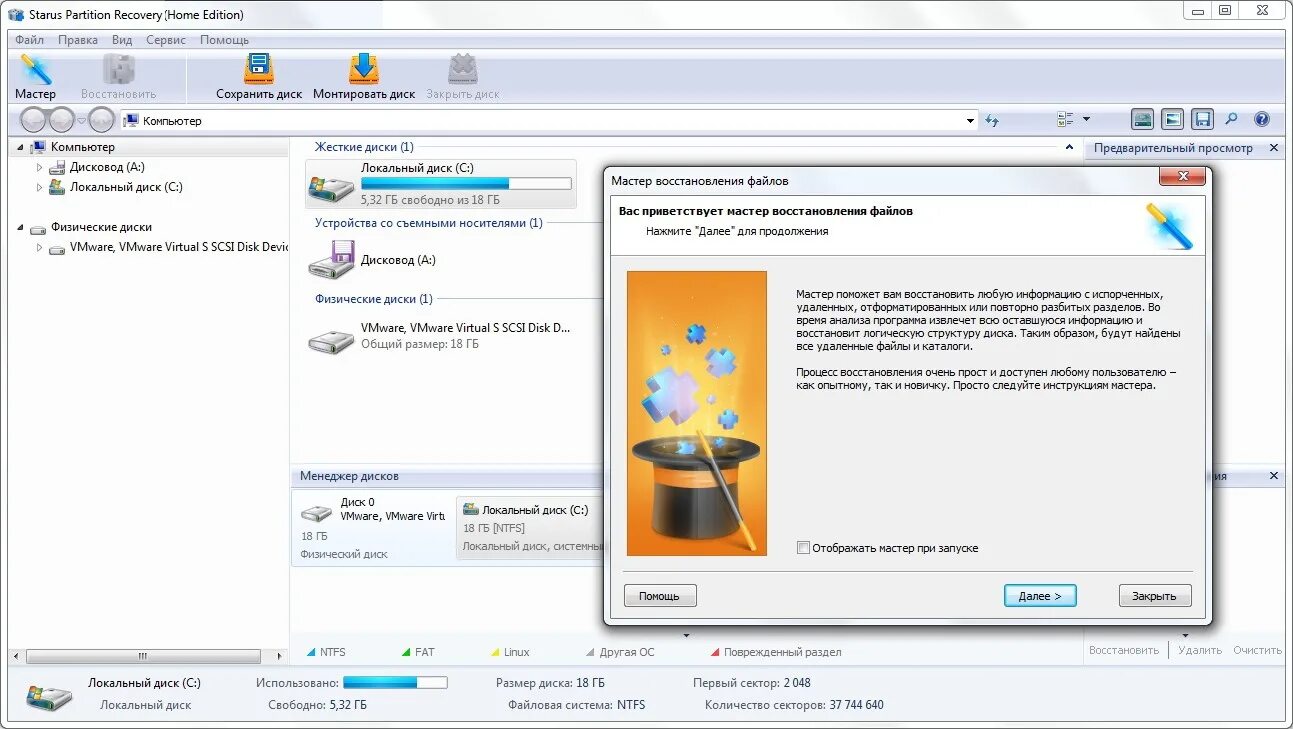Select Локальный диск (C:) in the tree
The width and height of the screenshot is (1293, 729).
click(x=126, y=187)
